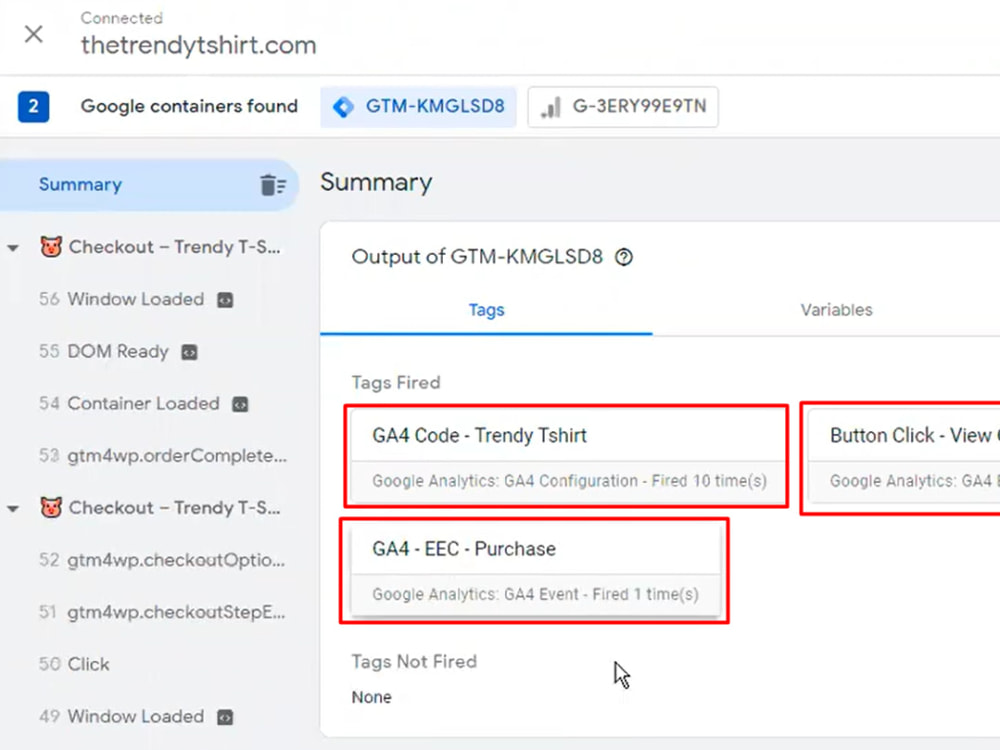The height and width of the screenshot is (750, 1000).
Task: Collapse the first Checkout – Trendy T-S group
Action: [13, 247]
